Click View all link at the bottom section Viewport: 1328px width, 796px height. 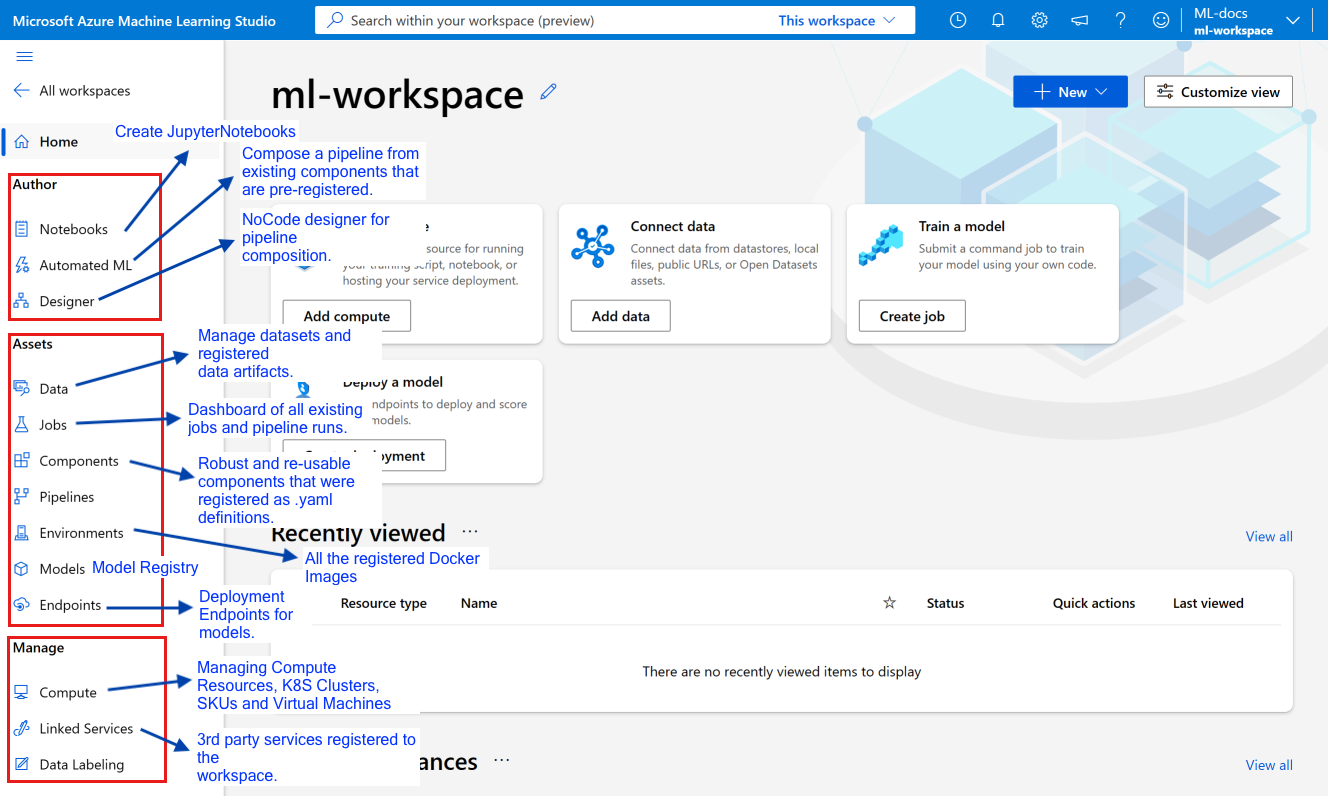point(1269,765)
